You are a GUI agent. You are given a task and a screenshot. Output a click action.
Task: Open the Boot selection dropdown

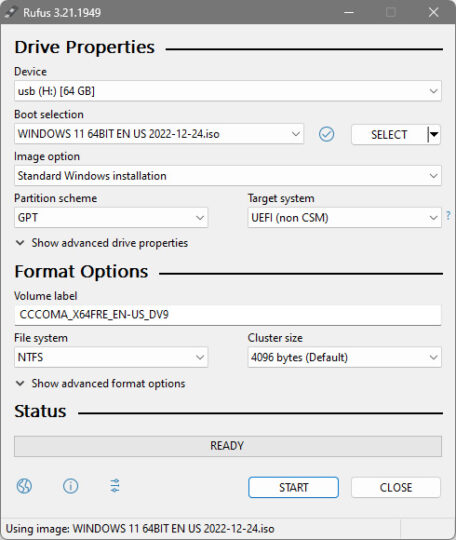tap(159, 134)
